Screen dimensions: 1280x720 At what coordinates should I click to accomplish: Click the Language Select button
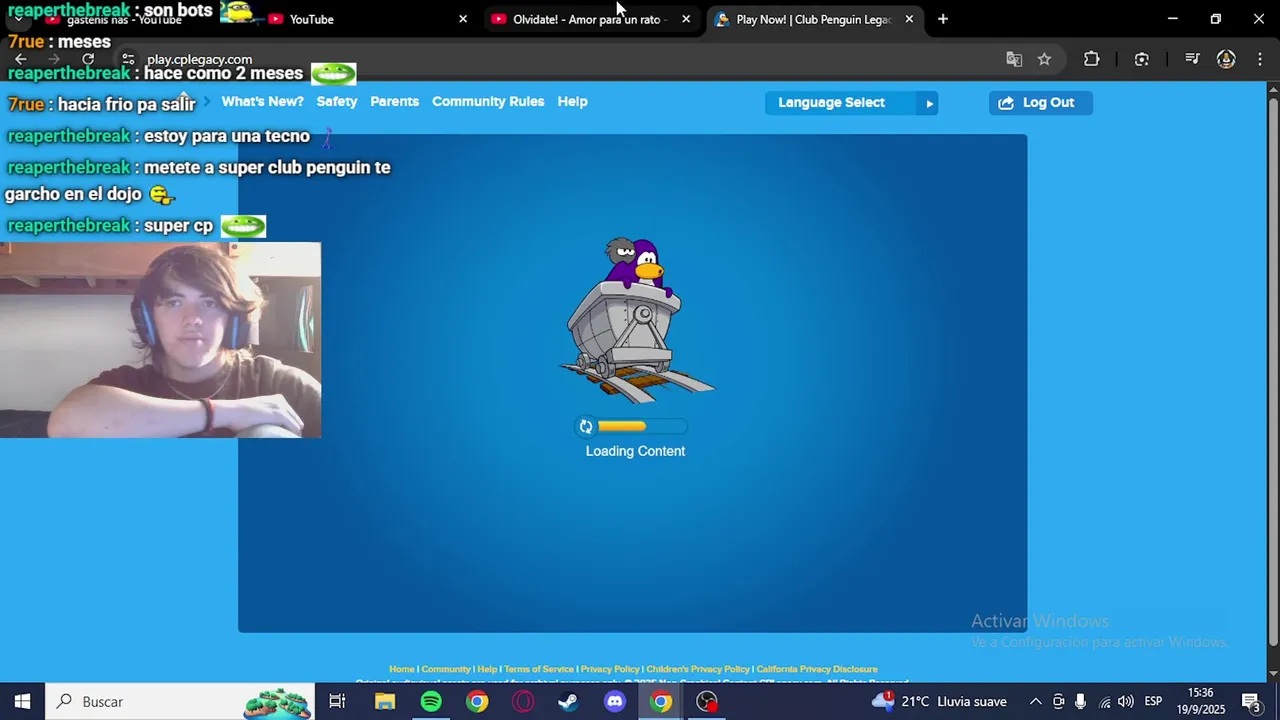(851, 103)
